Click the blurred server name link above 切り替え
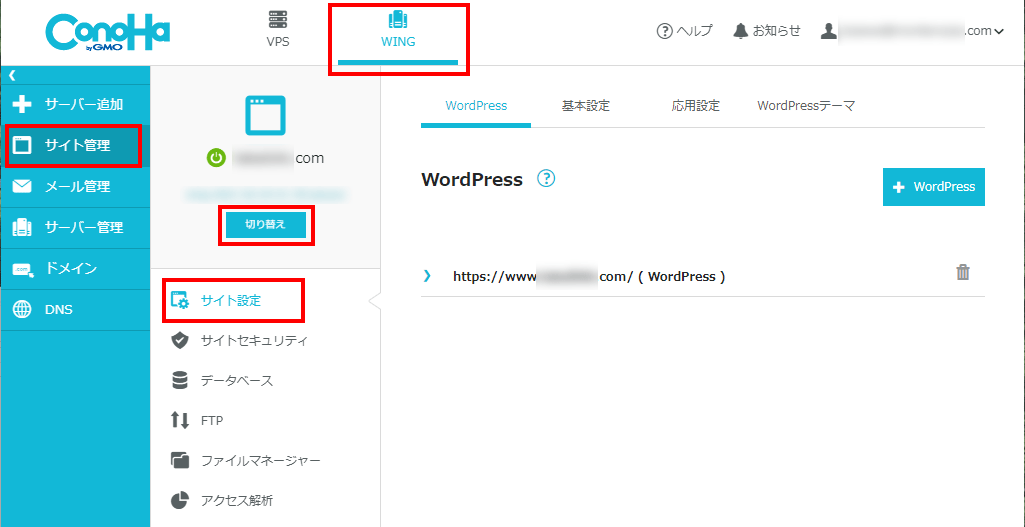Image resolution: width=1025 pixels, height=527 pixels. (265, 194)
